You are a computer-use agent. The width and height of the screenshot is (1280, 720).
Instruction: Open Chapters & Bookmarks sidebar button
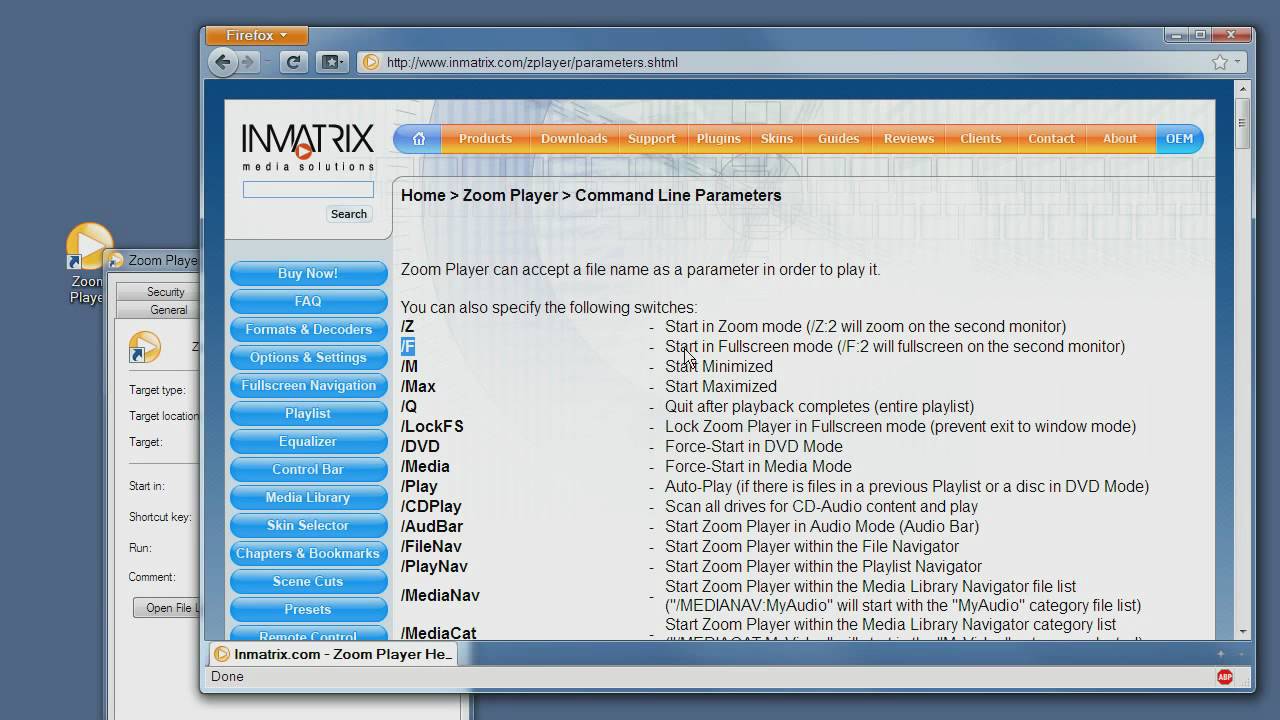pos(308,553)
